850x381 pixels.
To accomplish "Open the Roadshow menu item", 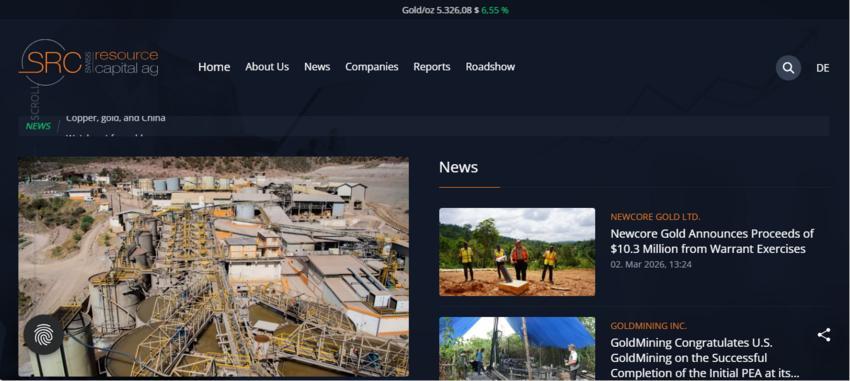I will tap(490, 67).
